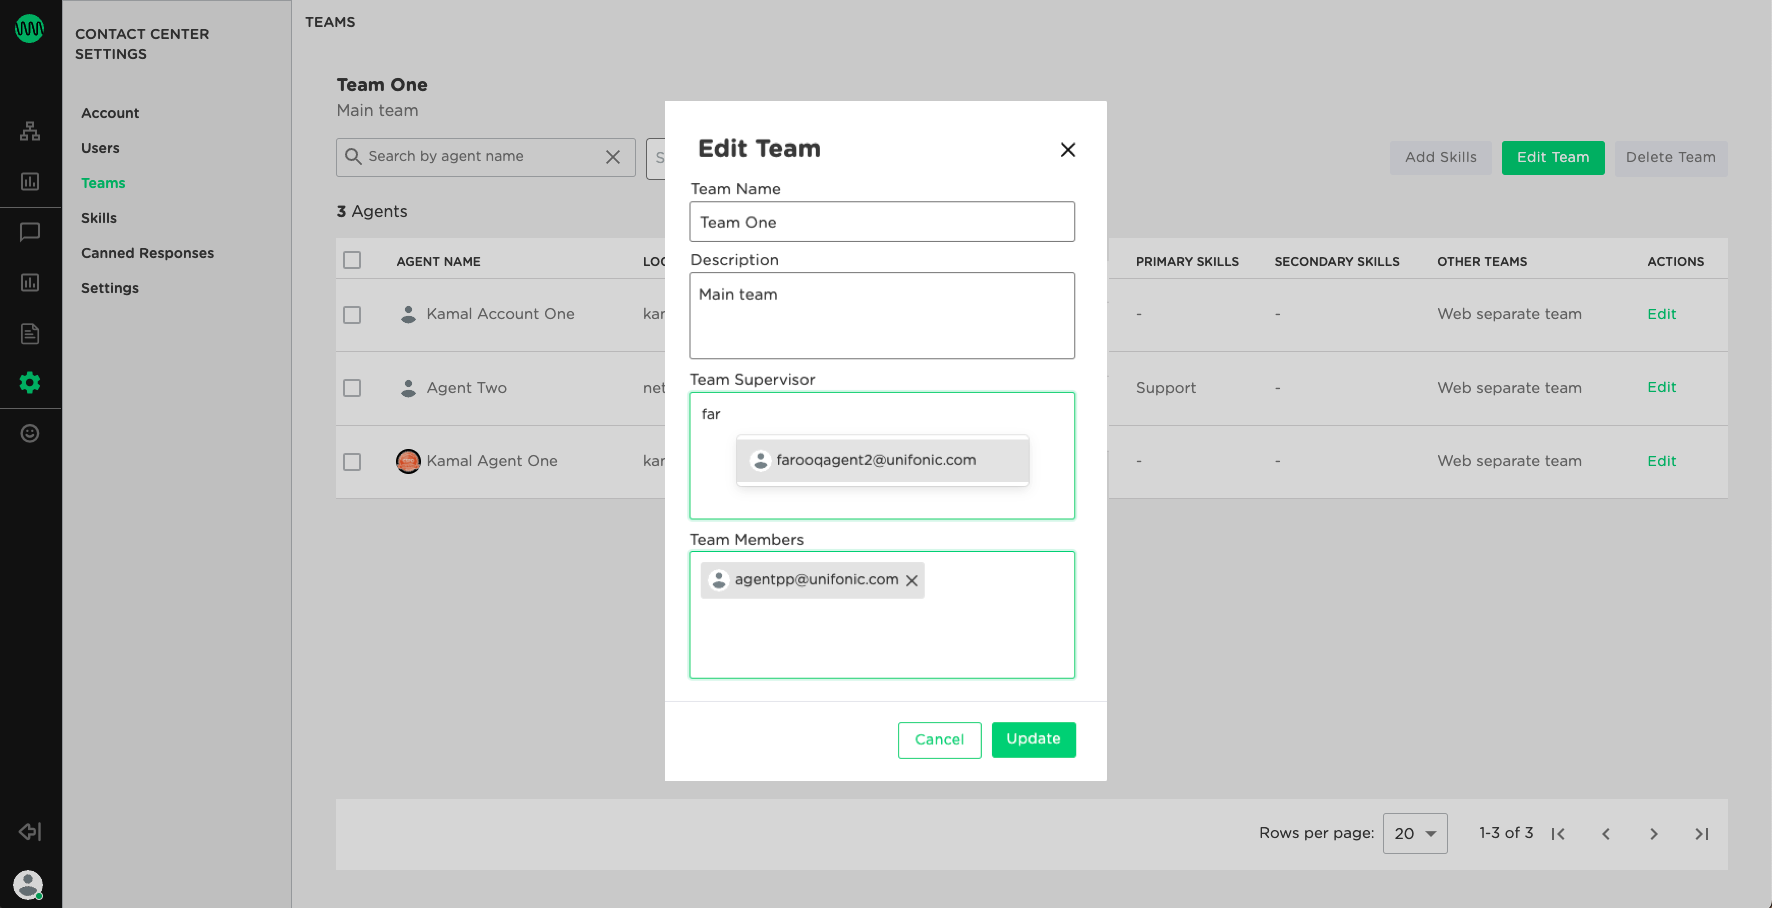Viewport: 1772px width, 908px height.
Task: Click the Kamal Agent One name
Action: click(492, 461)
